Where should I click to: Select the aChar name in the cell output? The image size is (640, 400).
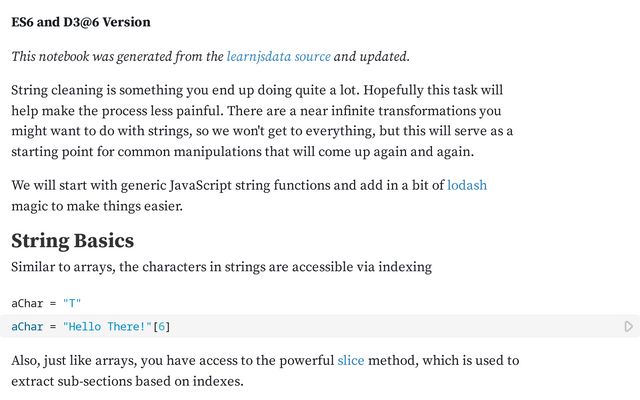point(27,302)
